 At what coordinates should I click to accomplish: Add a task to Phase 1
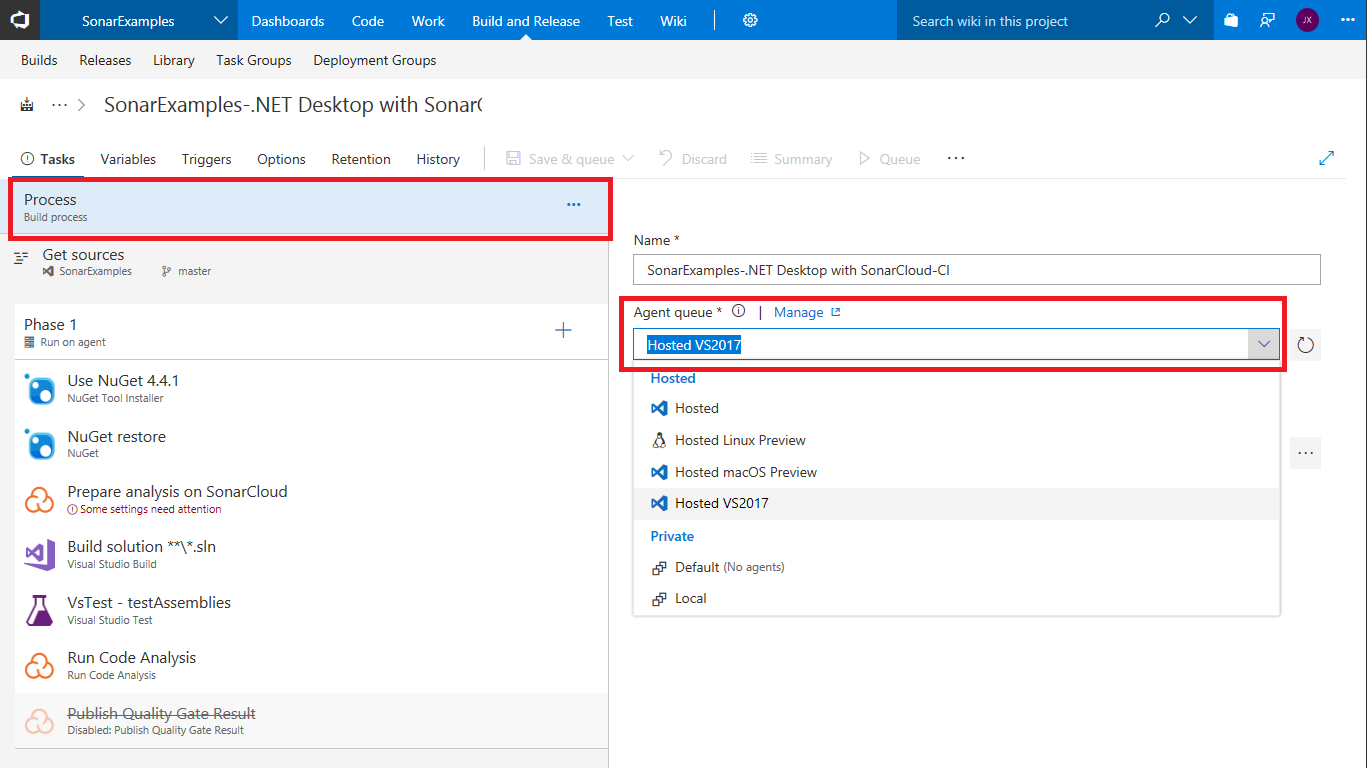(563, 330)
